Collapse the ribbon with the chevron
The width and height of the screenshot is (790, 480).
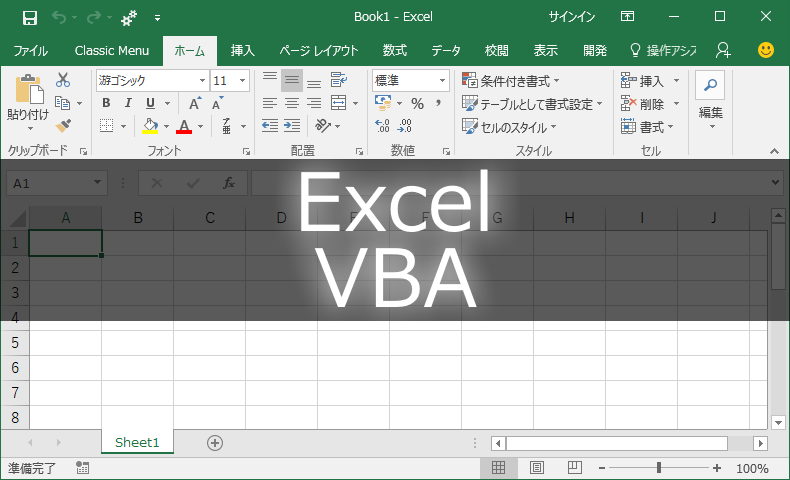point(774,151)
